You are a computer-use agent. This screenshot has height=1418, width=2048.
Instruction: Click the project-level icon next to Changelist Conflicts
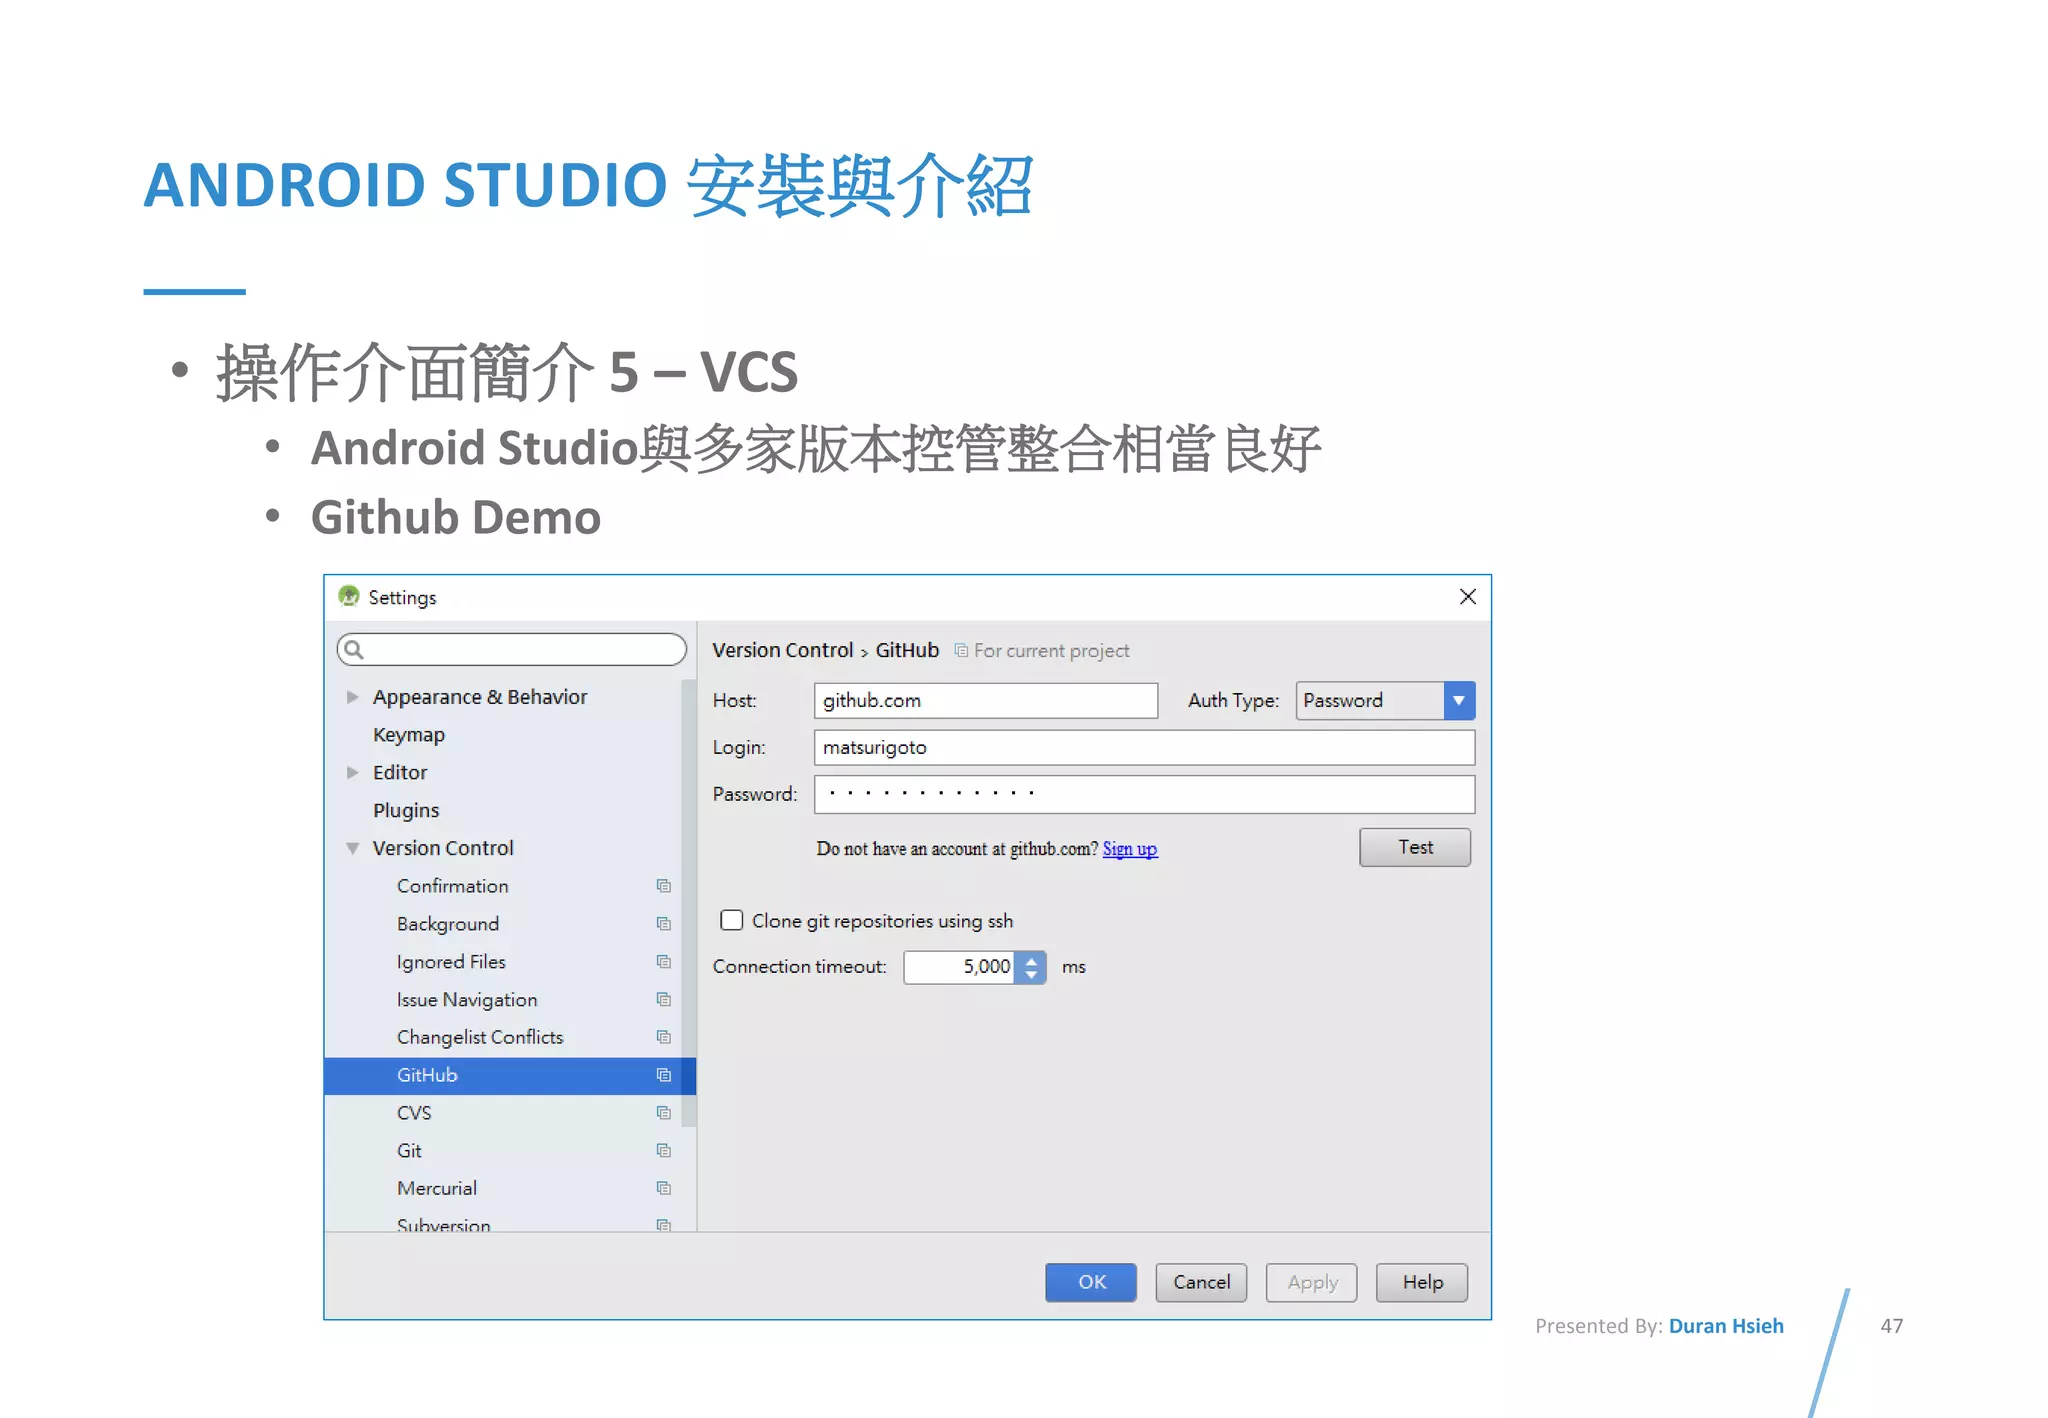point(663,1037)
